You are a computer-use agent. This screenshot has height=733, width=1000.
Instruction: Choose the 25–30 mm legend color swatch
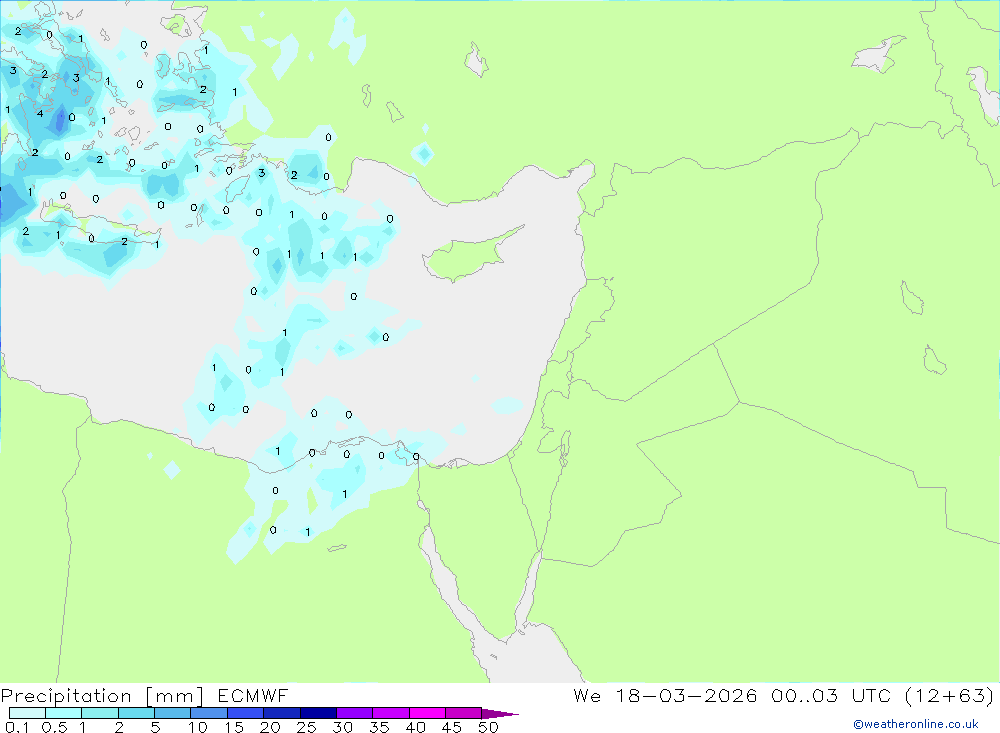coord(318,713)
